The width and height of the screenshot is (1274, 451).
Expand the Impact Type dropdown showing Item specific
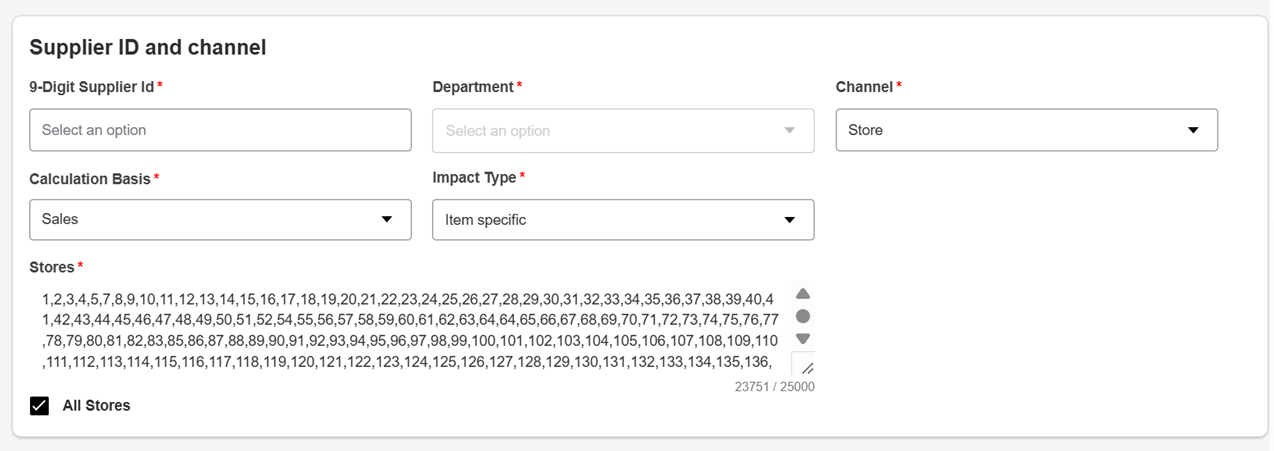pyautogui.click(x=608, y=220)
